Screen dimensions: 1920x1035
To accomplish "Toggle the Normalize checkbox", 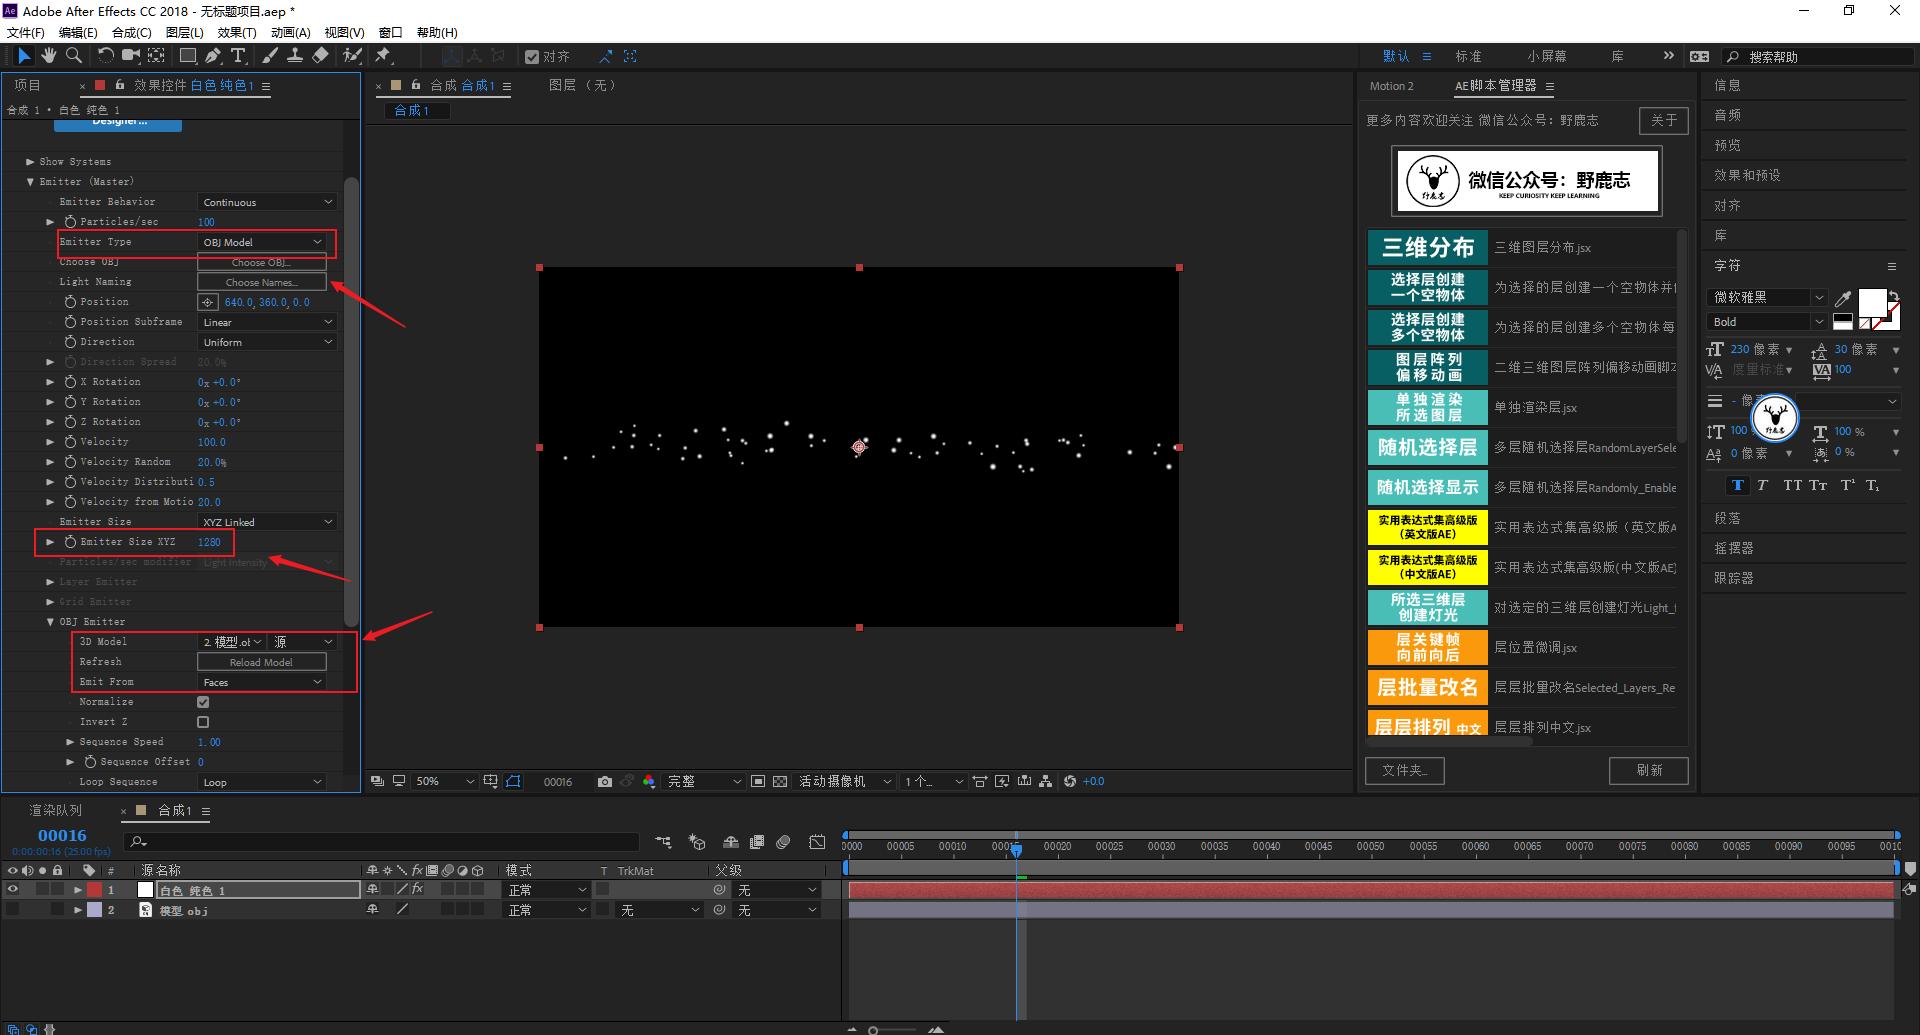I will (203, 702).
